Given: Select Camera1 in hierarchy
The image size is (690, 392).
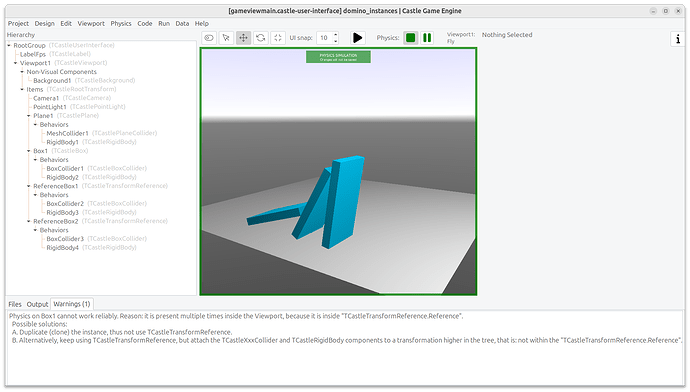Looking at the screenshot, I should [46, 98].
